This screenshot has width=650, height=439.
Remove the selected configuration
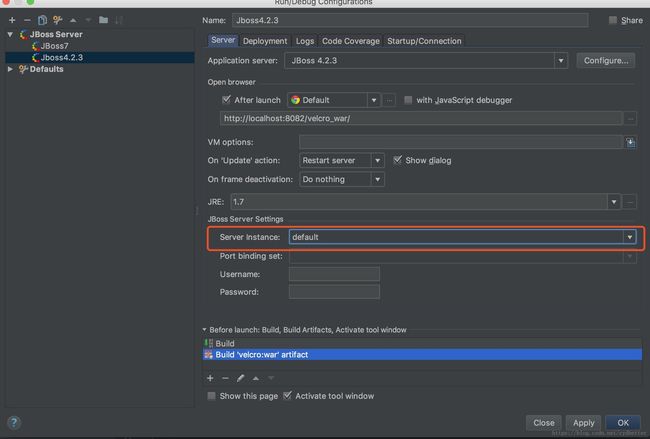[x=27, y=20]
